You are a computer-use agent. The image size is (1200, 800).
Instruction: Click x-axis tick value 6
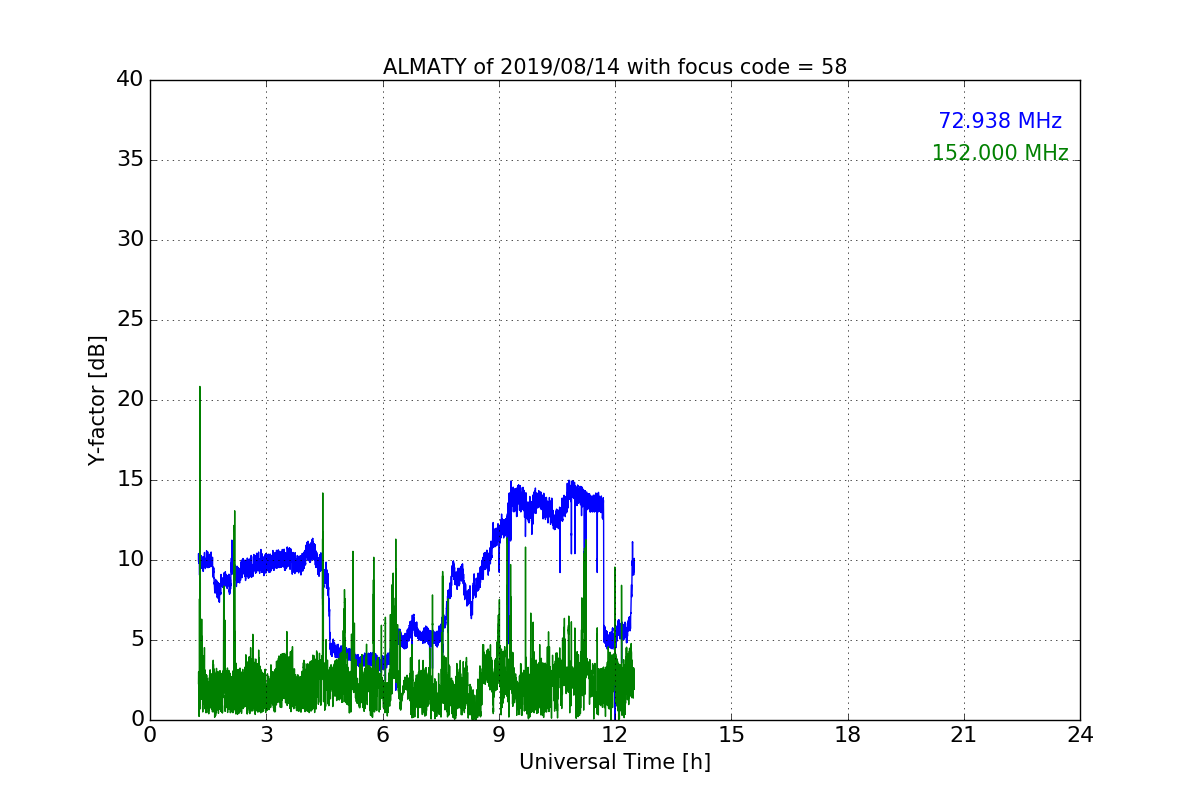[383, 735]
